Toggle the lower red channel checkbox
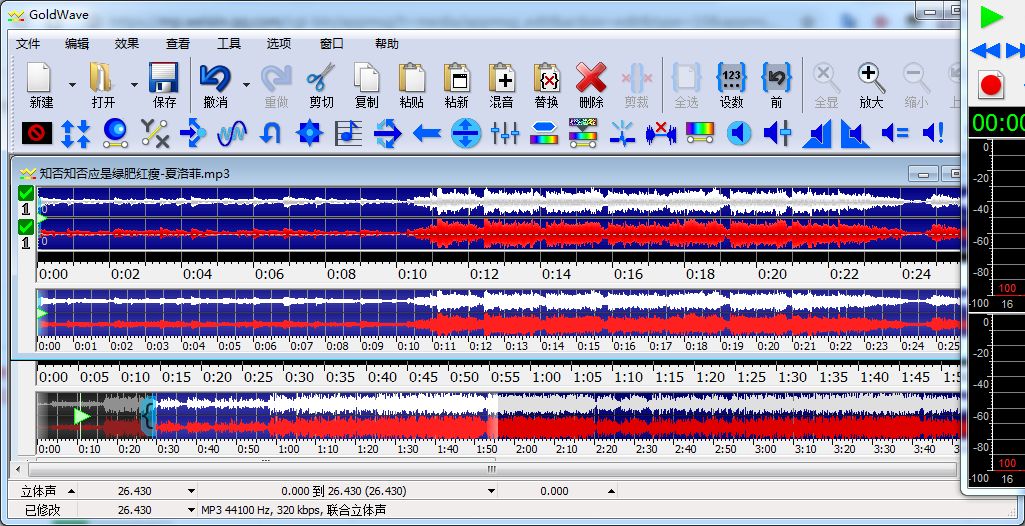Viewport: 1025px width, 526px height. (26, 227)
